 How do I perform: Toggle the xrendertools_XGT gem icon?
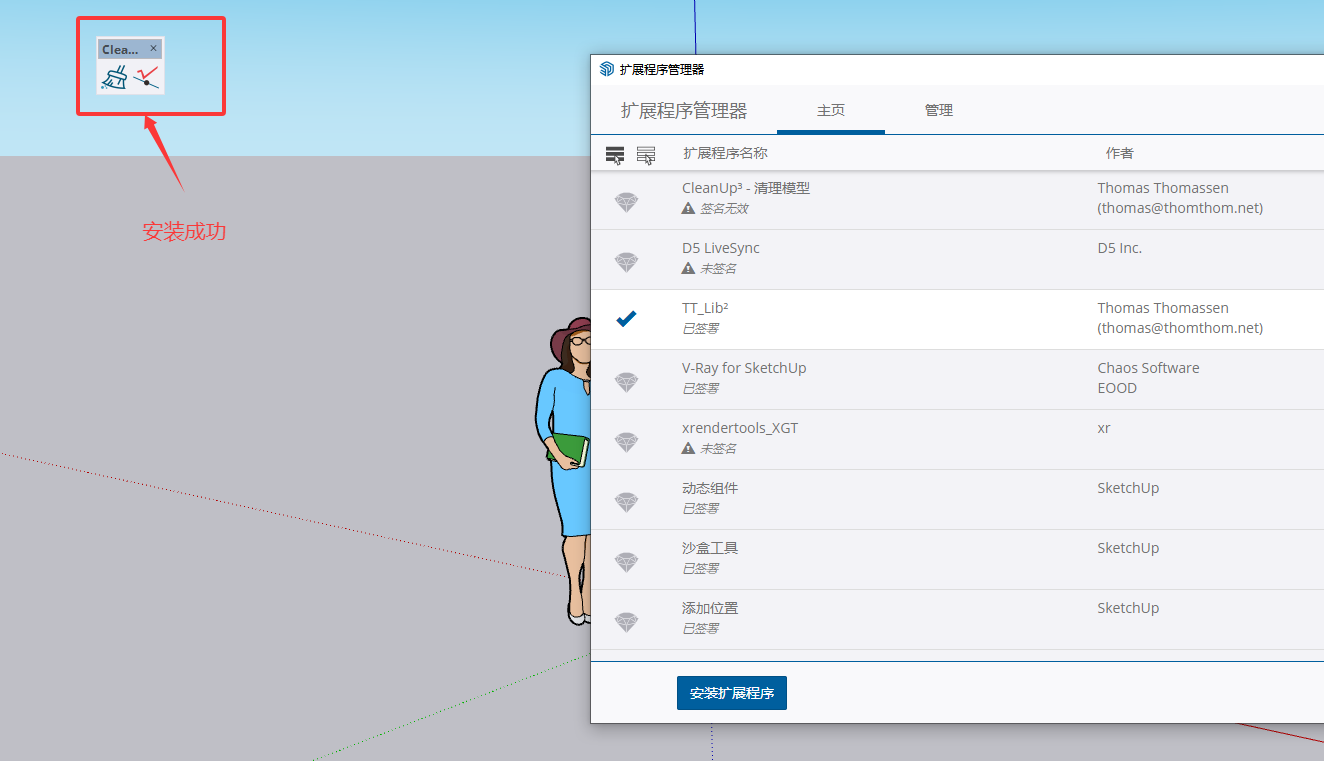(x=626, y=442)
